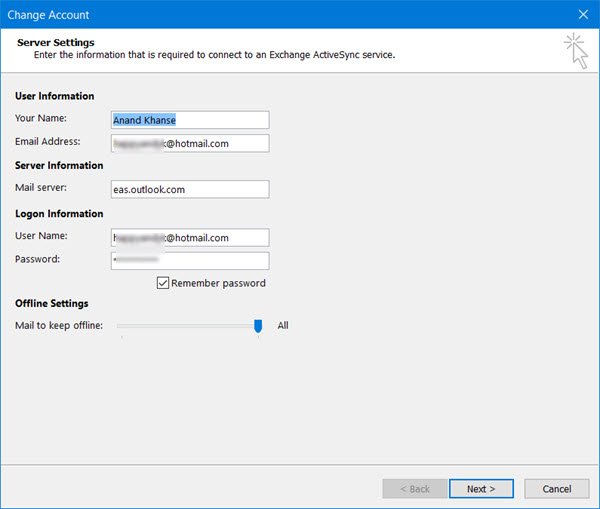Focus the Password field

click(x=190, y=261)
